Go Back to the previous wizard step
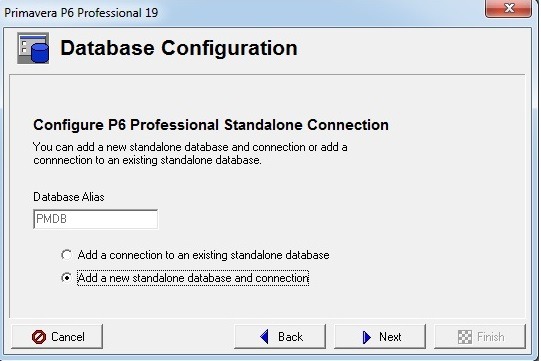Image resolution: width=541 pixels, height=361 pixels. 280,336
